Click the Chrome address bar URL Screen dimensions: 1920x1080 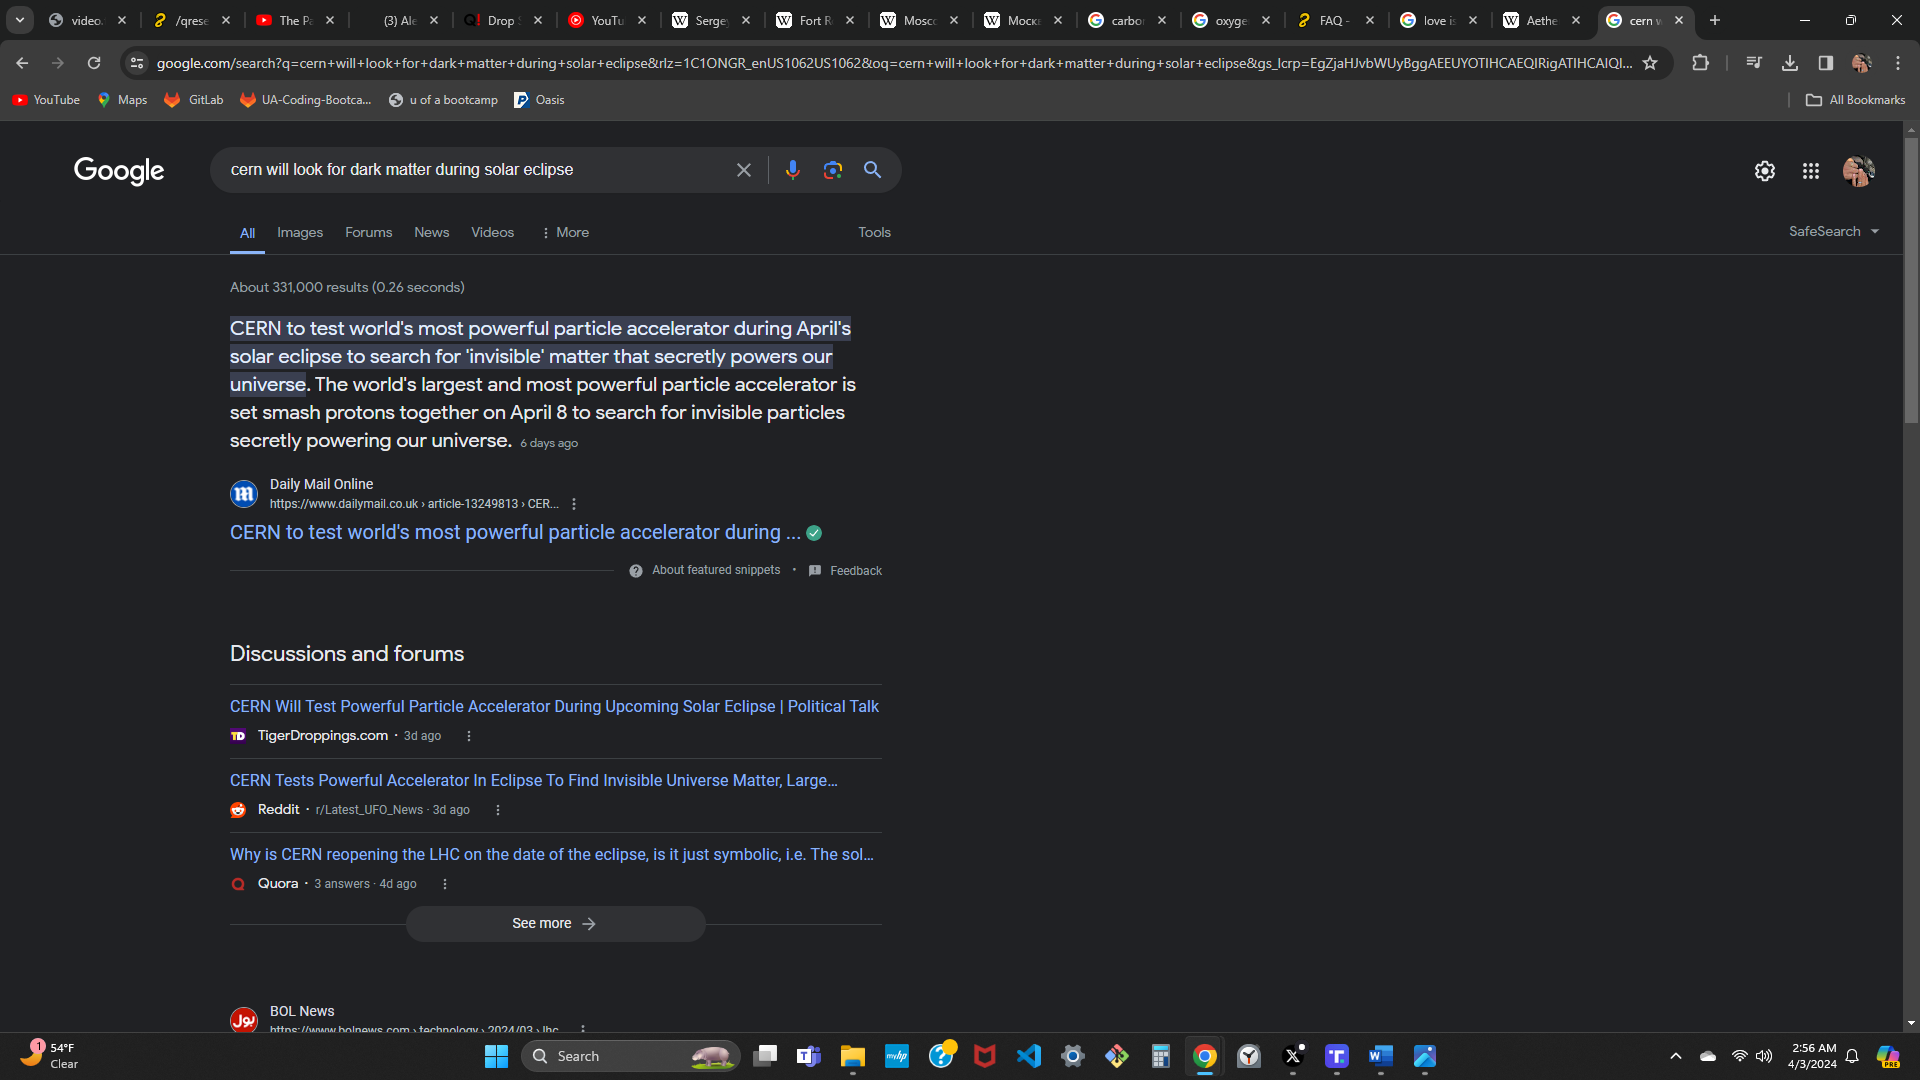click(893, 63)
